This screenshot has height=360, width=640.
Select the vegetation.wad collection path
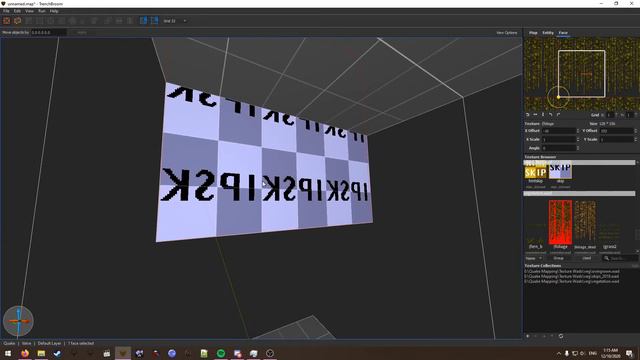coord(572,281)
